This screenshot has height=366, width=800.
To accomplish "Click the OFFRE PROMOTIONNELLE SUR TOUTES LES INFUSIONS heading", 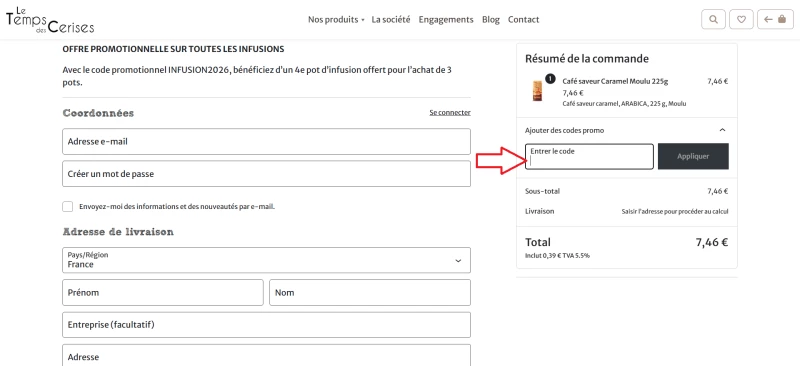I will click(x=173, y=50).
